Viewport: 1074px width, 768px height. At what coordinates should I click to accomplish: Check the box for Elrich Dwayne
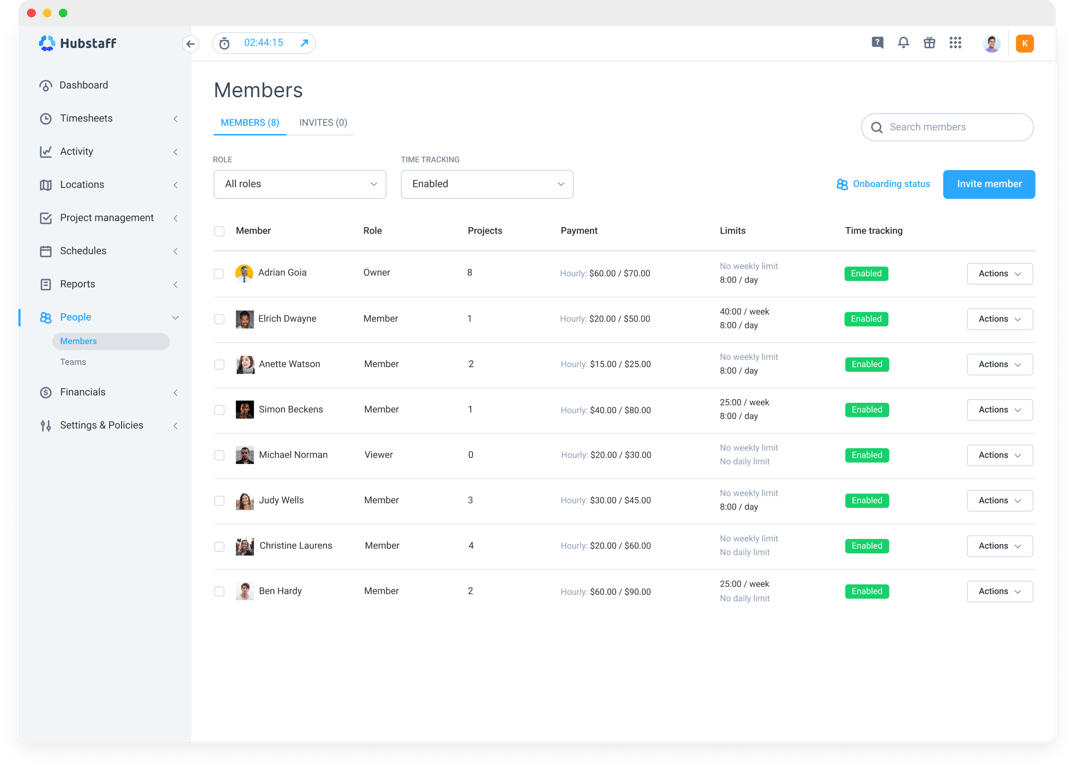click(x=219, y=319)
